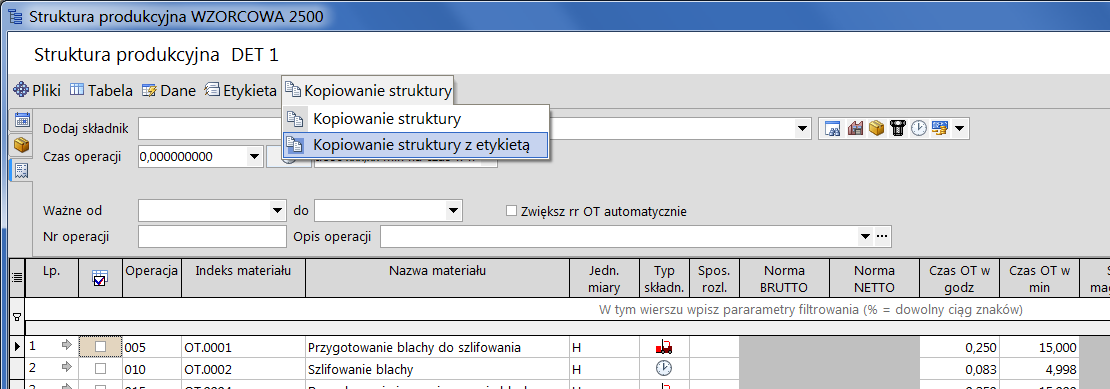Sort by Nazwa materiału column header
1110x389 pixels.
[x=437, y=277]
